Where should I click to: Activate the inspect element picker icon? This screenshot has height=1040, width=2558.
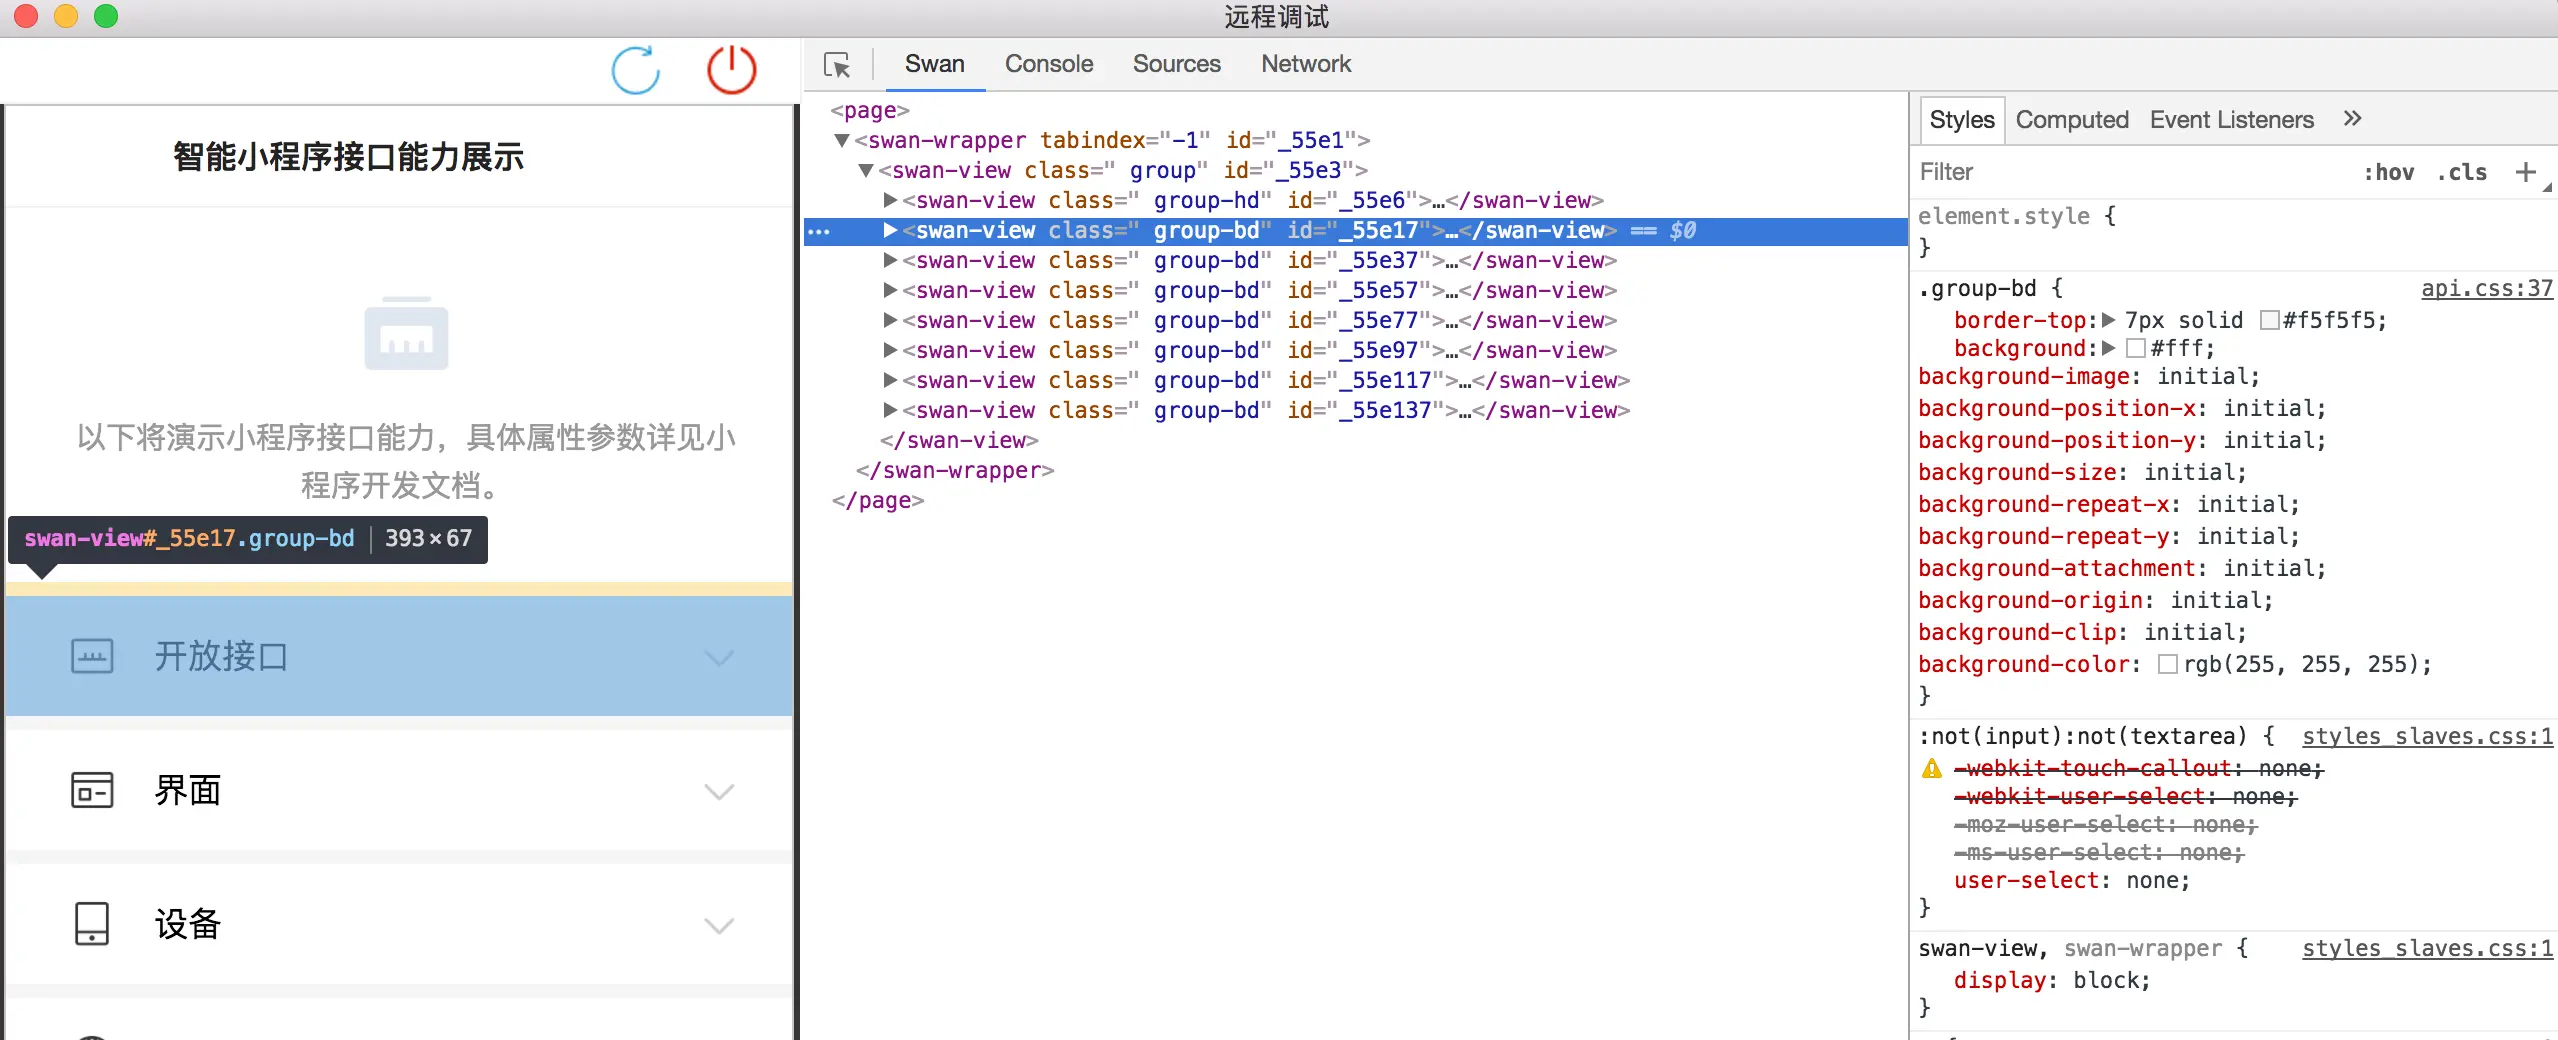[837, 65]
